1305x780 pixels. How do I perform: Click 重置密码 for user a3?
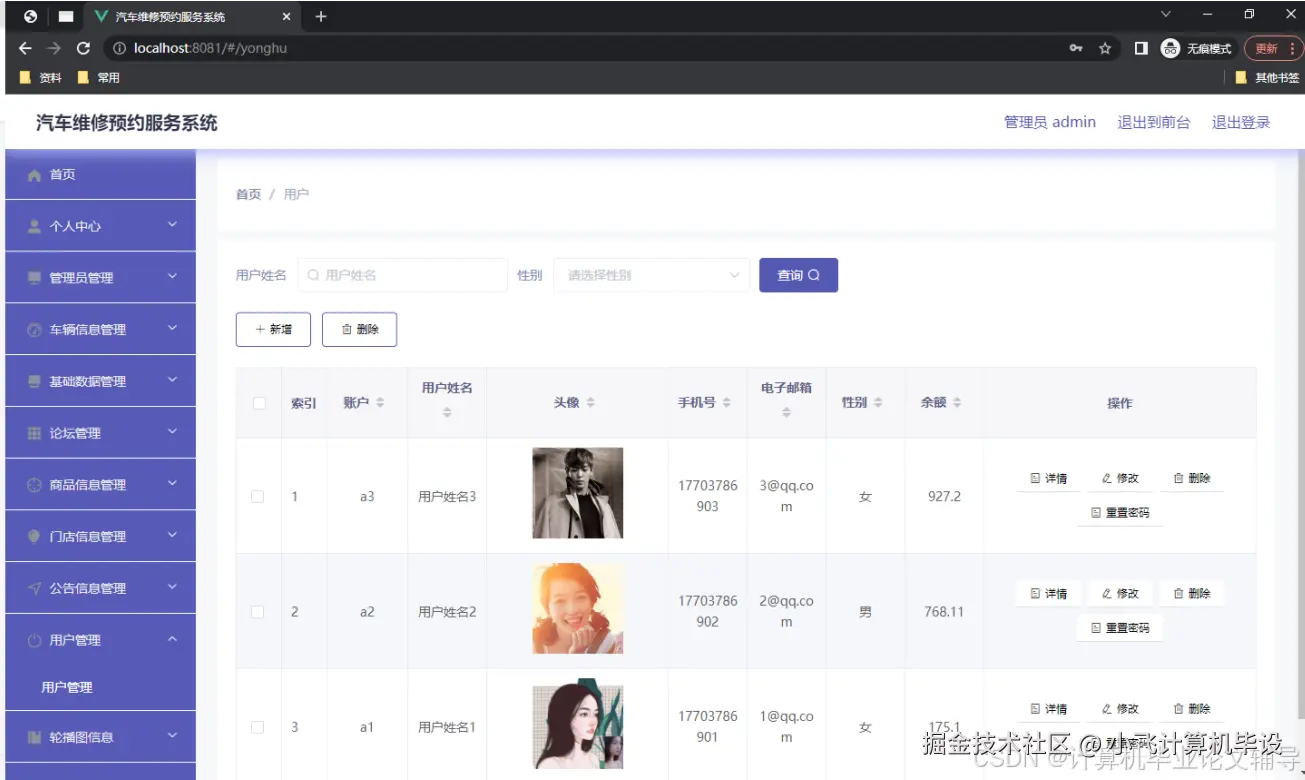click(1120, 513)
